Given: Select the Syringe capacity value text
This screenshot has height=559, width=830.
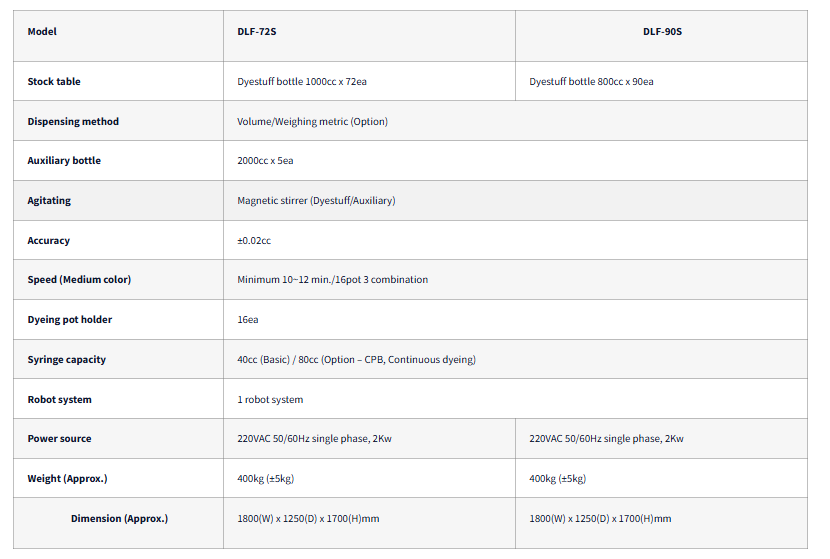Looking at the screenshot, I should tap(356, 359).
